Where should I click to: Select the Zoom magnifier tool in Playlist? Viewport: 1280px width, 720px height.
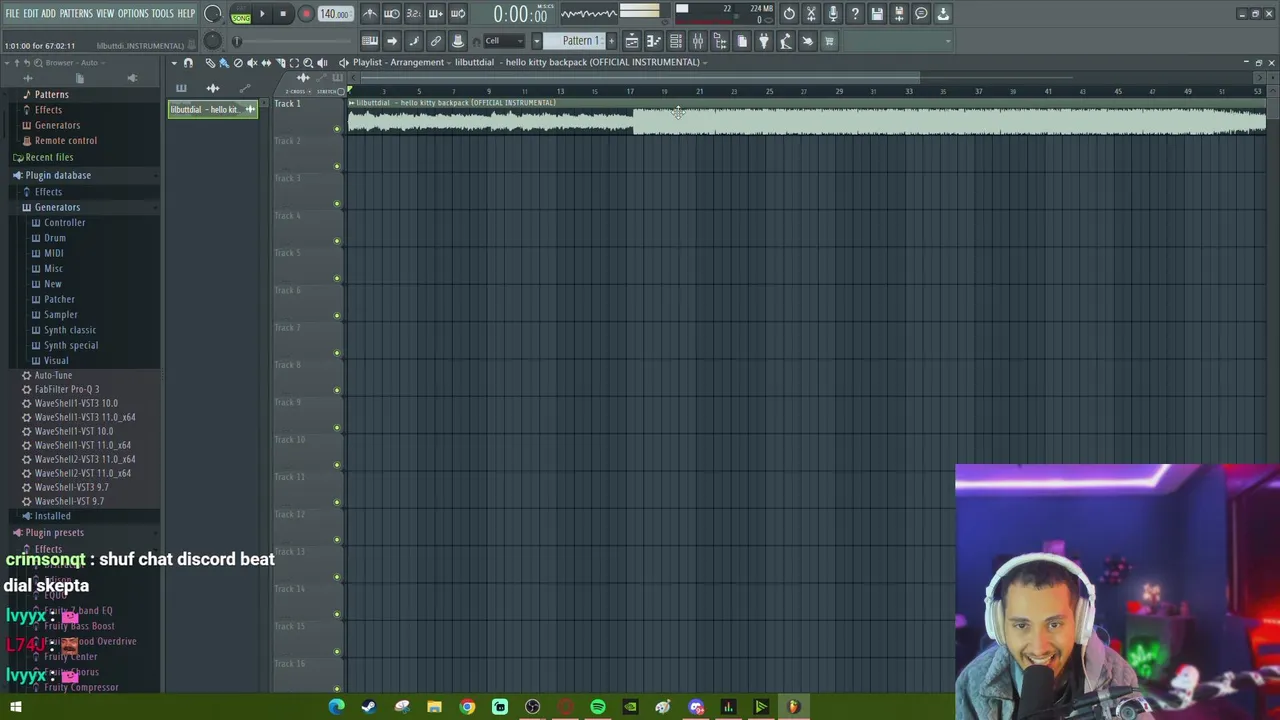[x=308, y=63]
